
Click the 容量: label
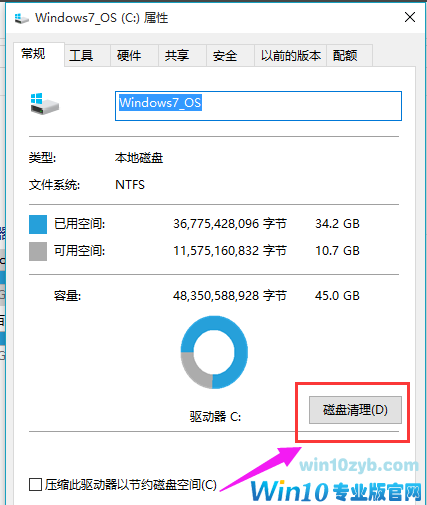(67, 296)
